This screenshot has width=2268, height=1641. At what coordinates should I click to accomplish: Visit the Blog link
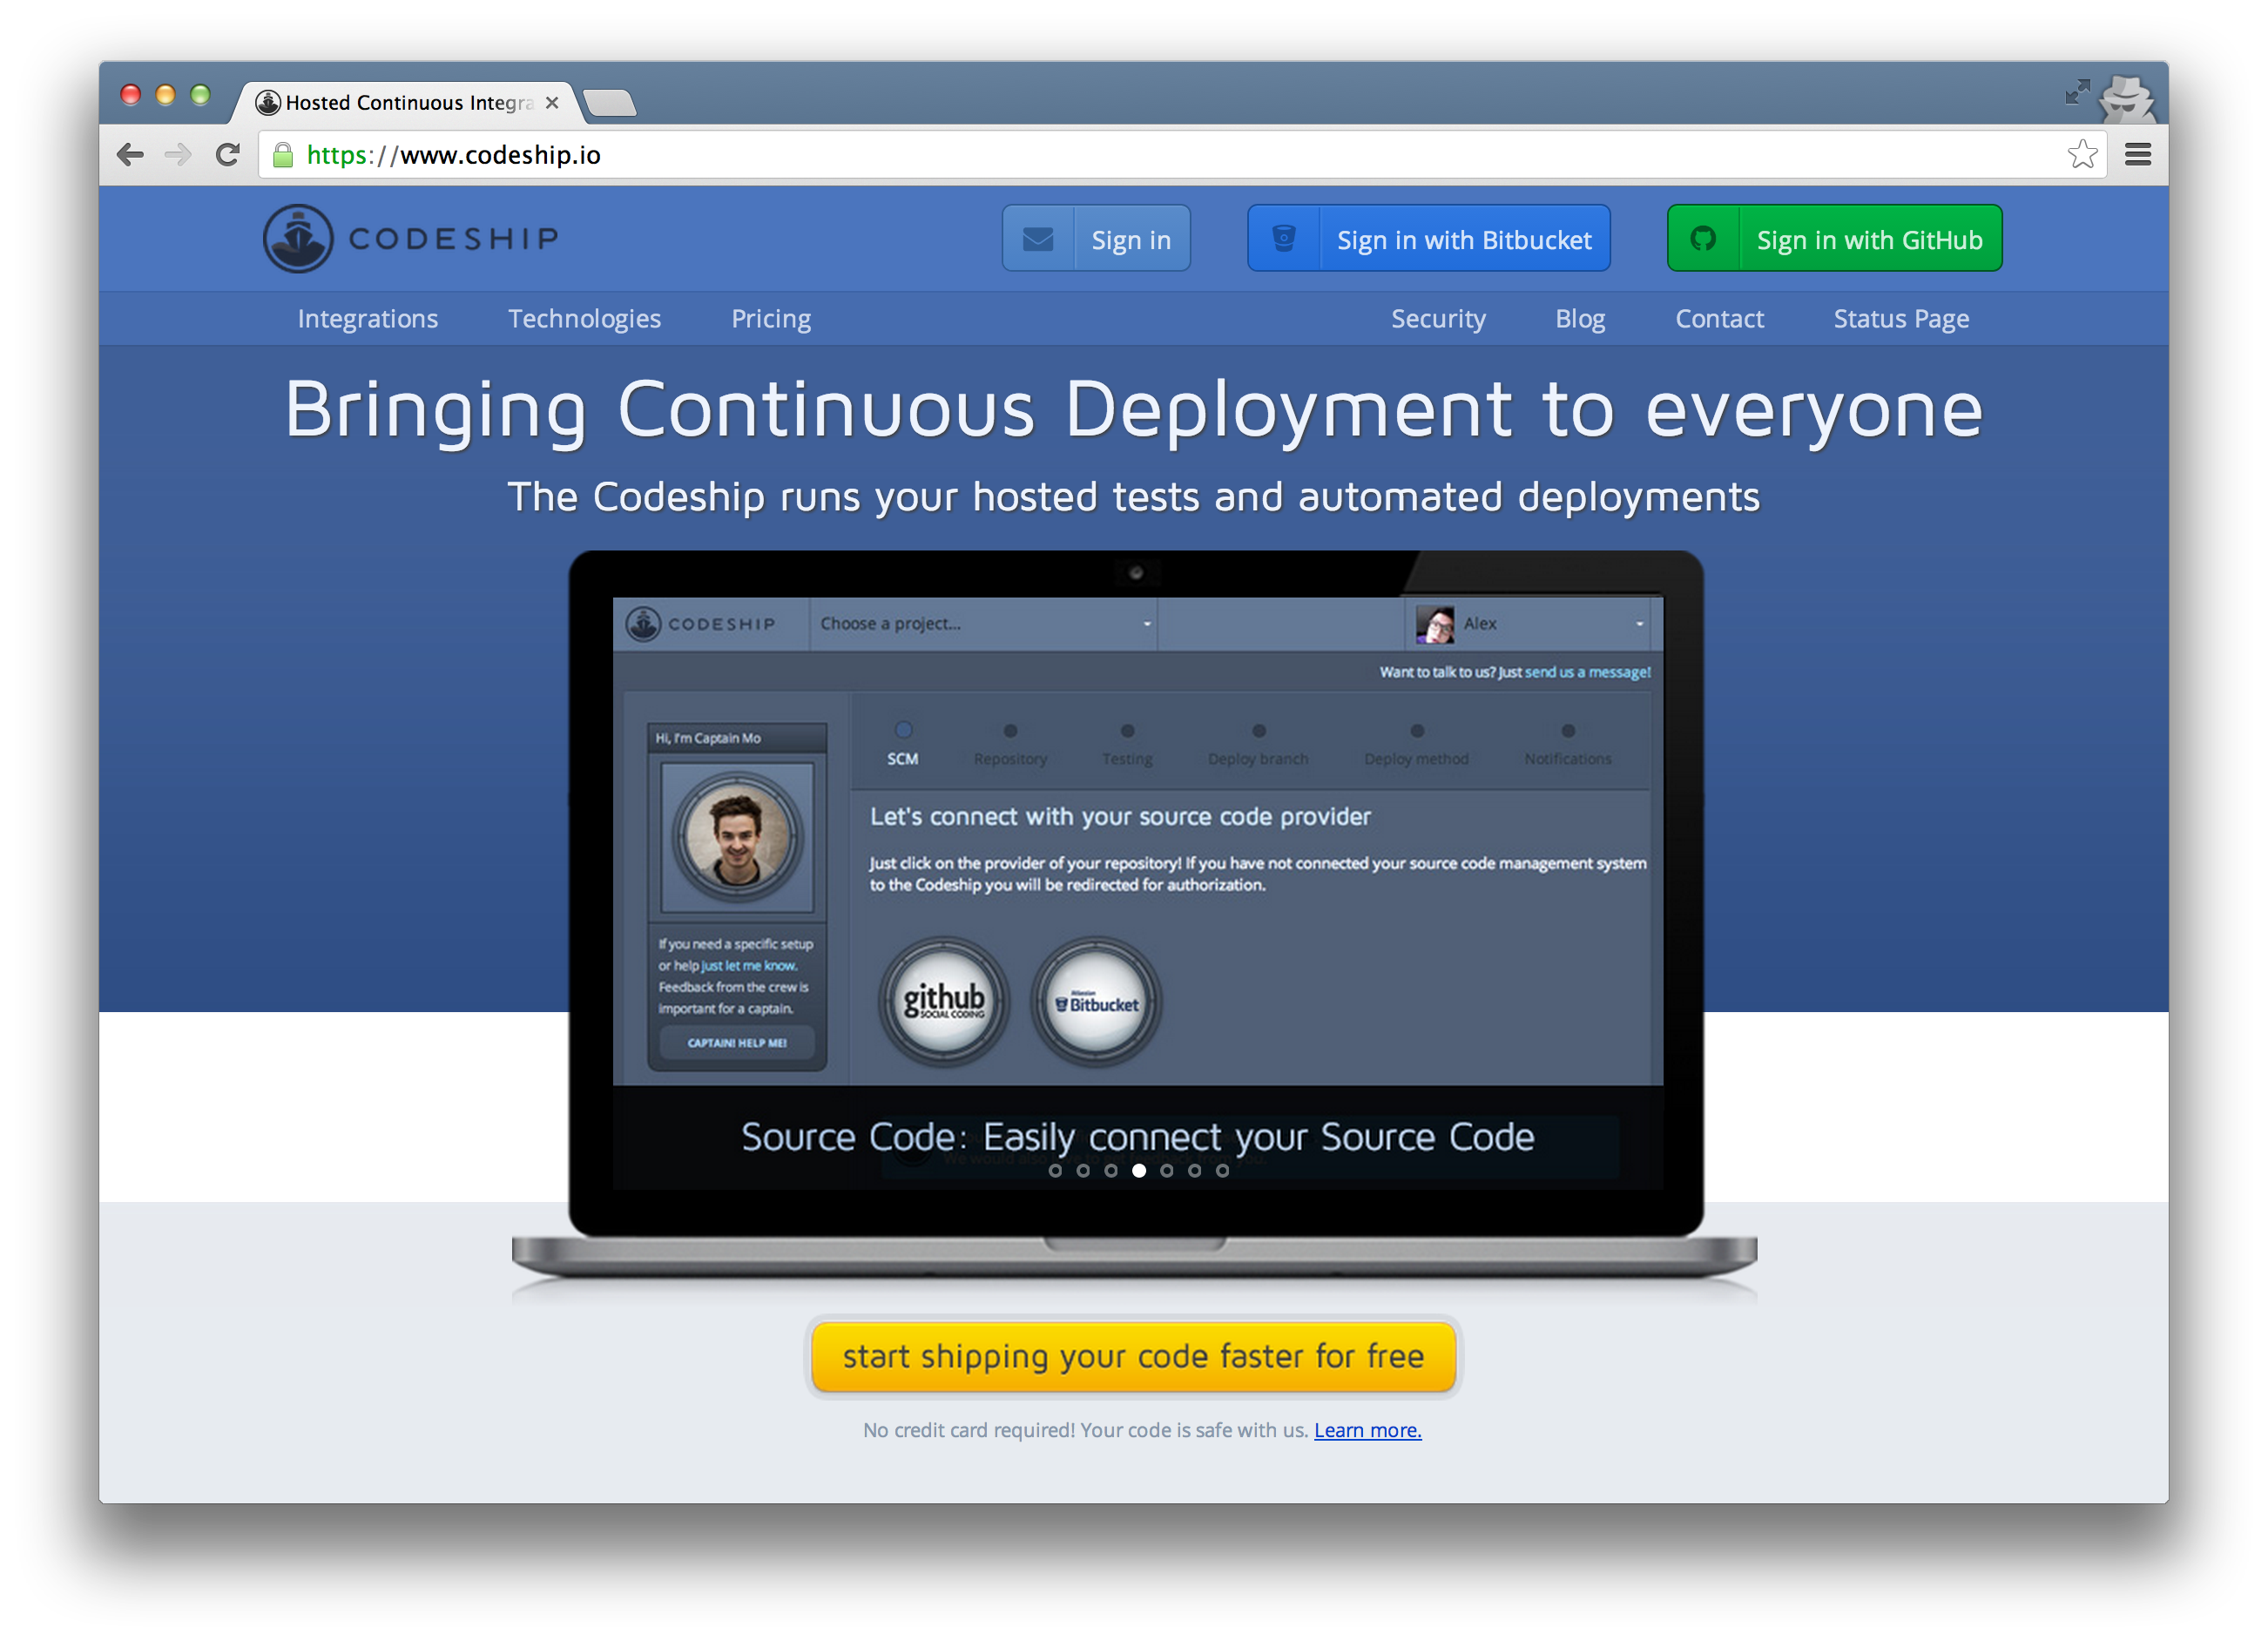click(1580, 319)
